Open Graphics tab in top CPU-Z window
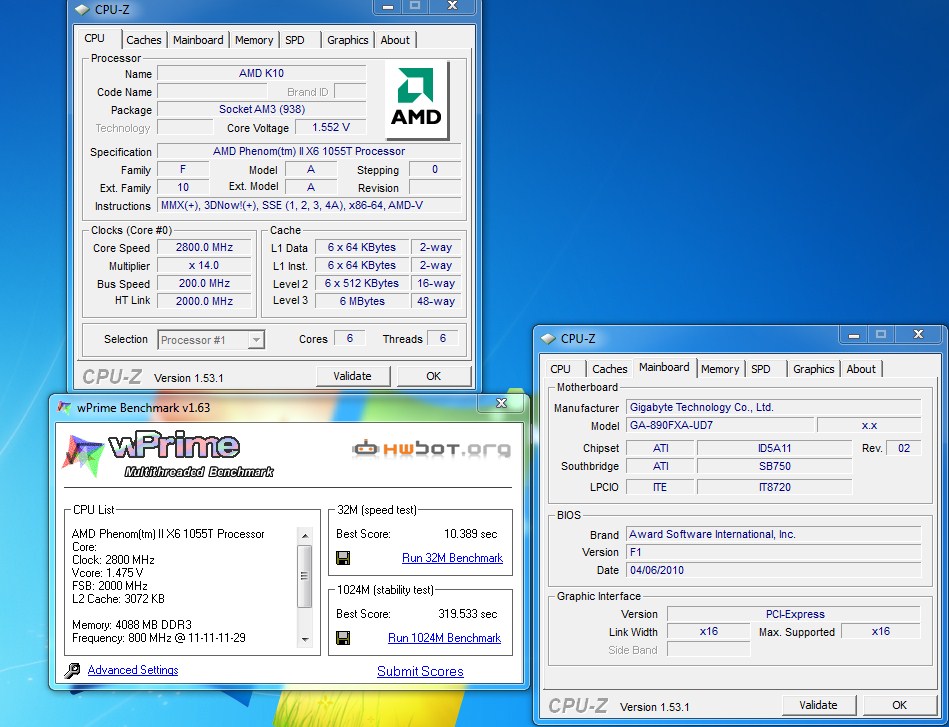Viewport: 949px width, 727px height. [347, 40]
